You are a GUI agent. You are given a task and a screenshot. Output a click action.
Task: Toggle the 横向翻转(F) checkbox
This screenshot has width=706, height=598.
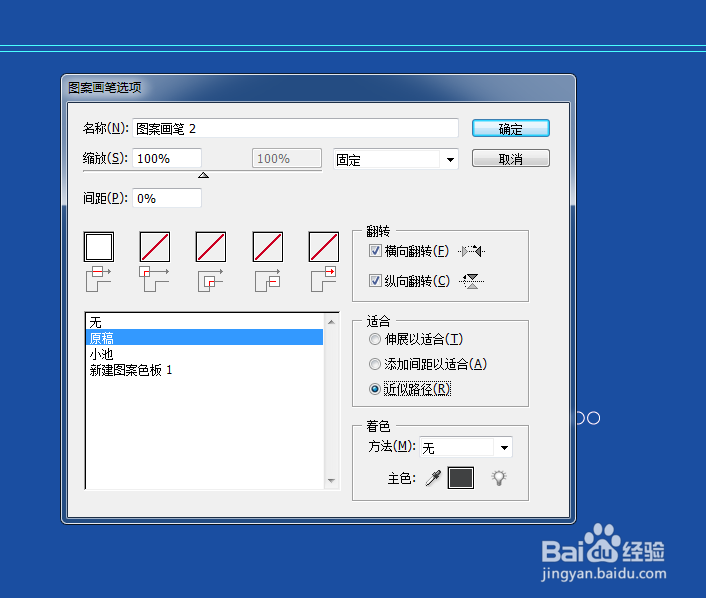[x=375, y=251]
